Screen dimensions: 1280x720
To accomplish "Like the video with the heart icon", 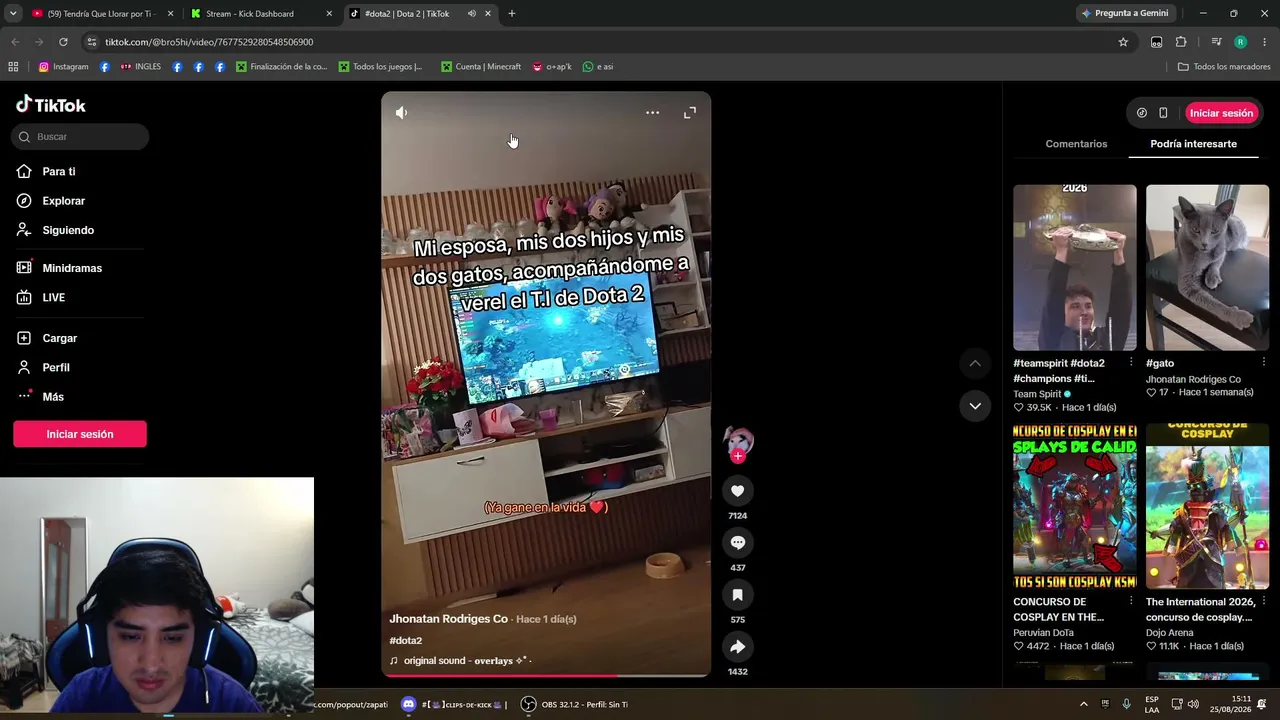I will [x=737, y=491].
